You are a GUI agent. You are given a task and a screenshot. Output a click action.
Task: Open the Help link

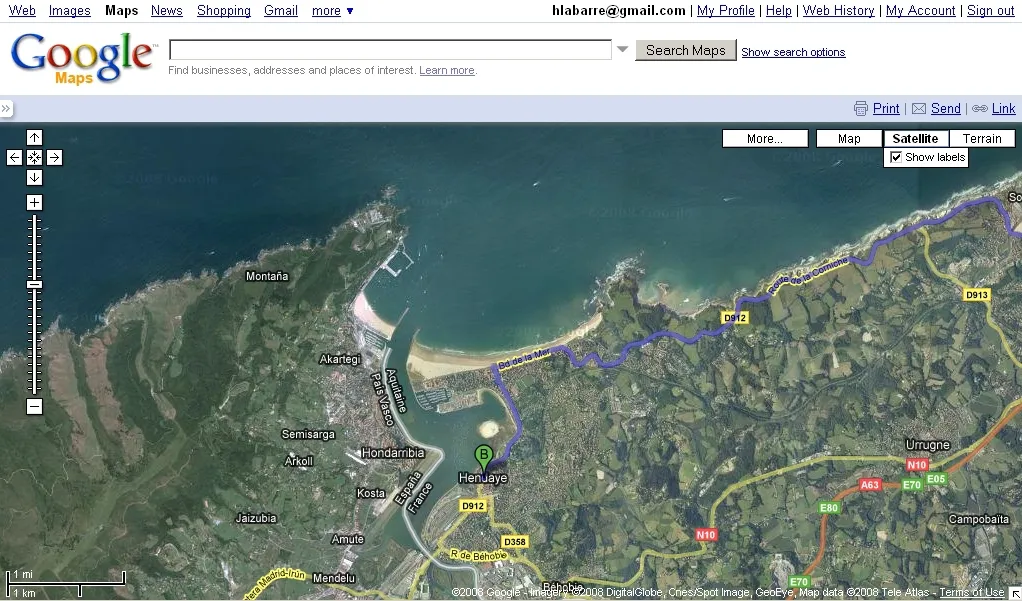778,10
